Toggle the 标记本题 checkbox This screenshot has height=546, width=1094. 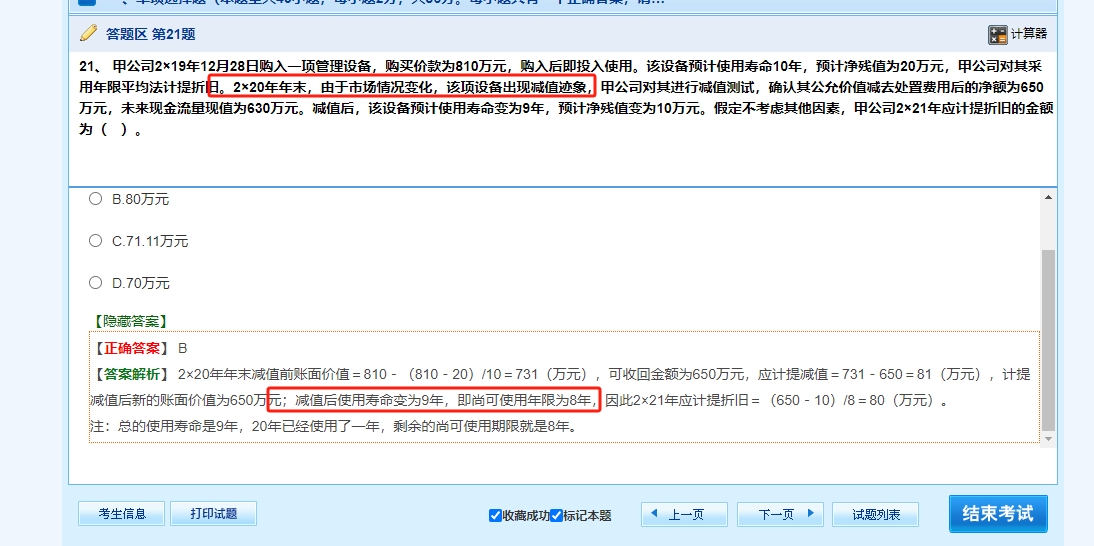click(x=557, y=516)
